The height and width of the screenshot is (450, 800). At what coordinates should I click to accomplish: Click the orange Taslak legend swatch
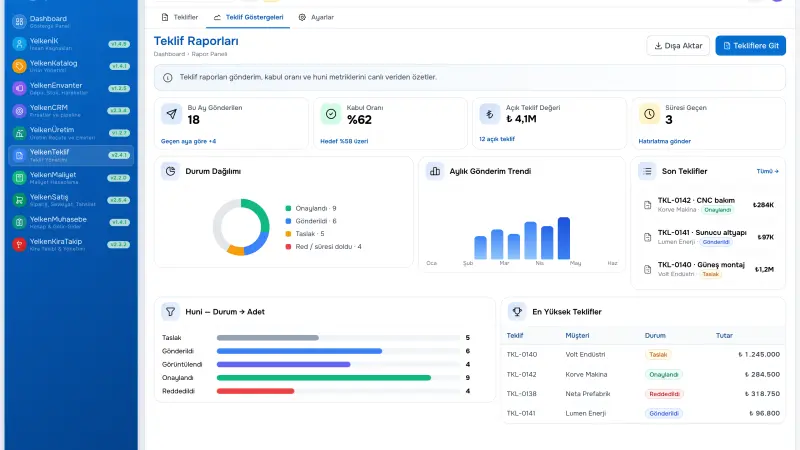pos(288,234)
